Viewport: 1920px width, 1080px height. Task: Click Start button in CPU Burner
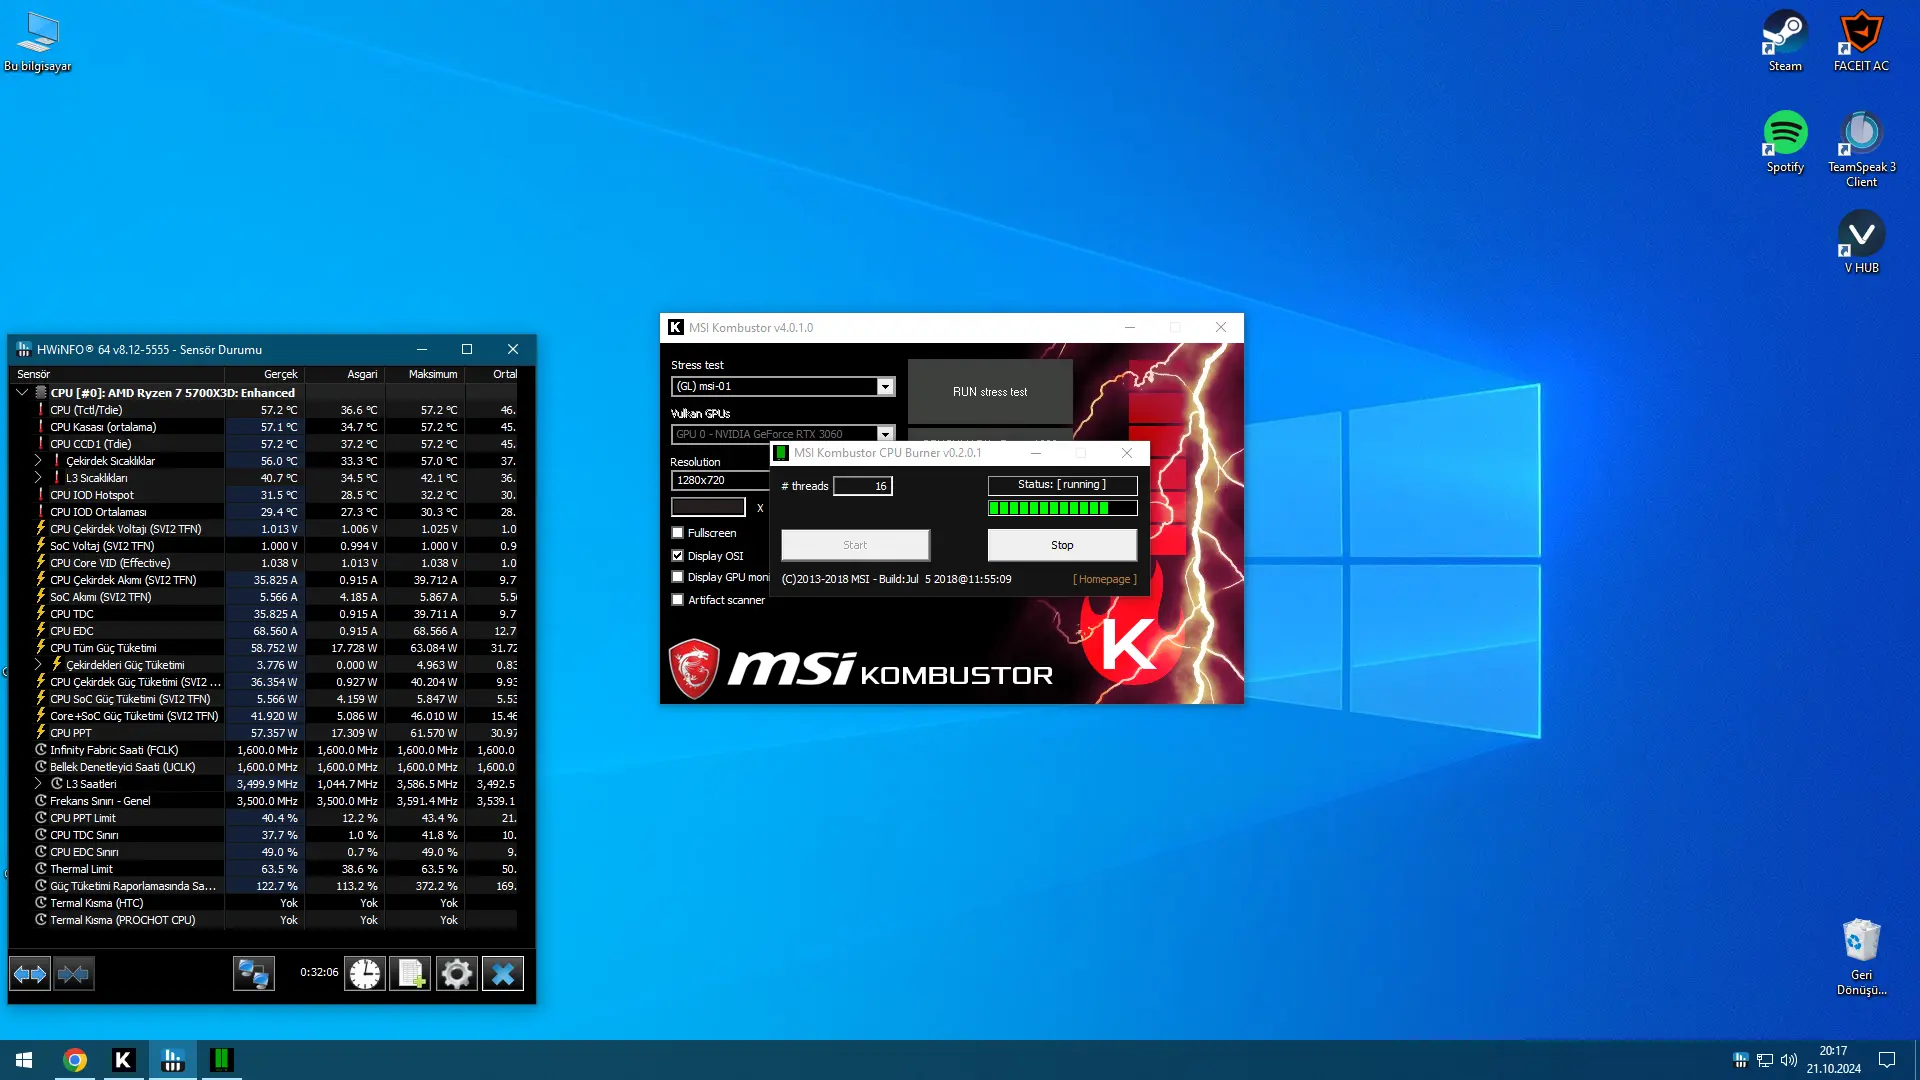855,545
